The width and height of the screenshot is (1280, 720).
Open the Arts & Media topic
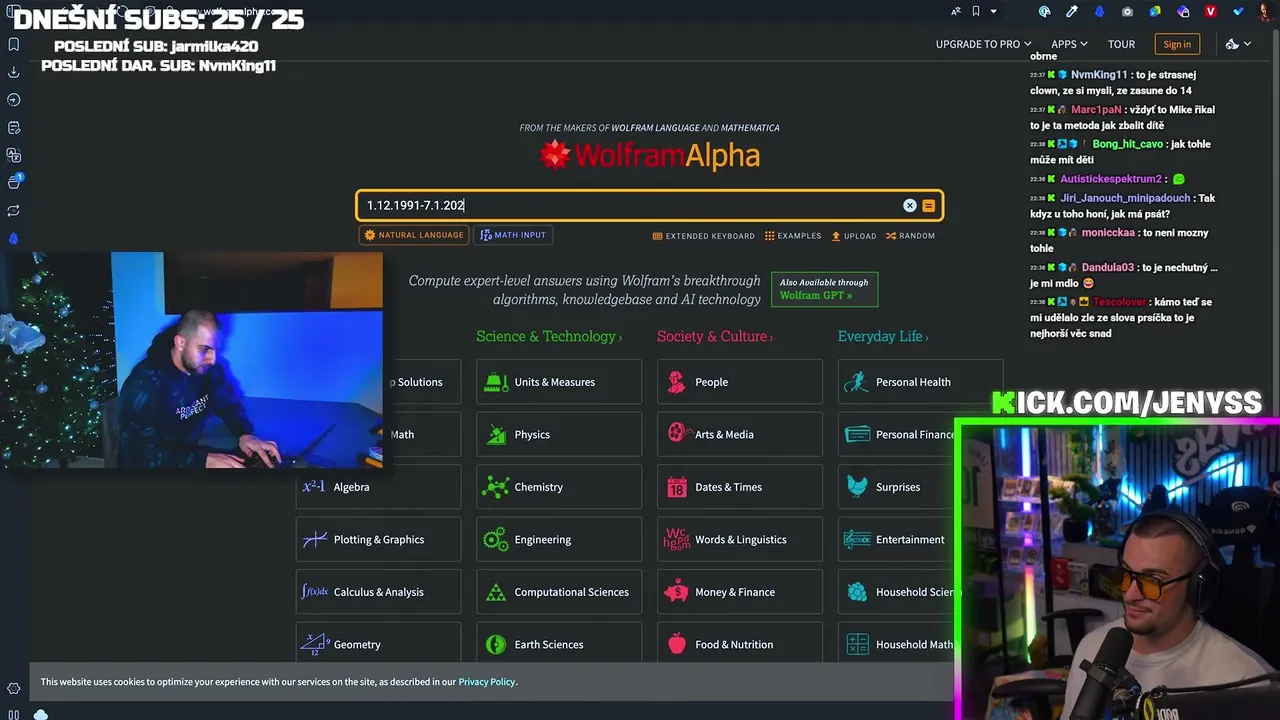(x=740, y=435)
